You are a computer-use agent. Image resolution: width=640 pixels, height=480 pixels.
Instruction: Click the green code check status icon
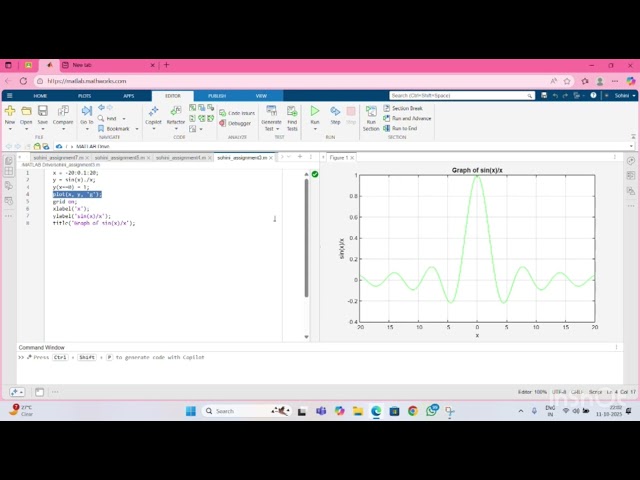coord(315,174)
